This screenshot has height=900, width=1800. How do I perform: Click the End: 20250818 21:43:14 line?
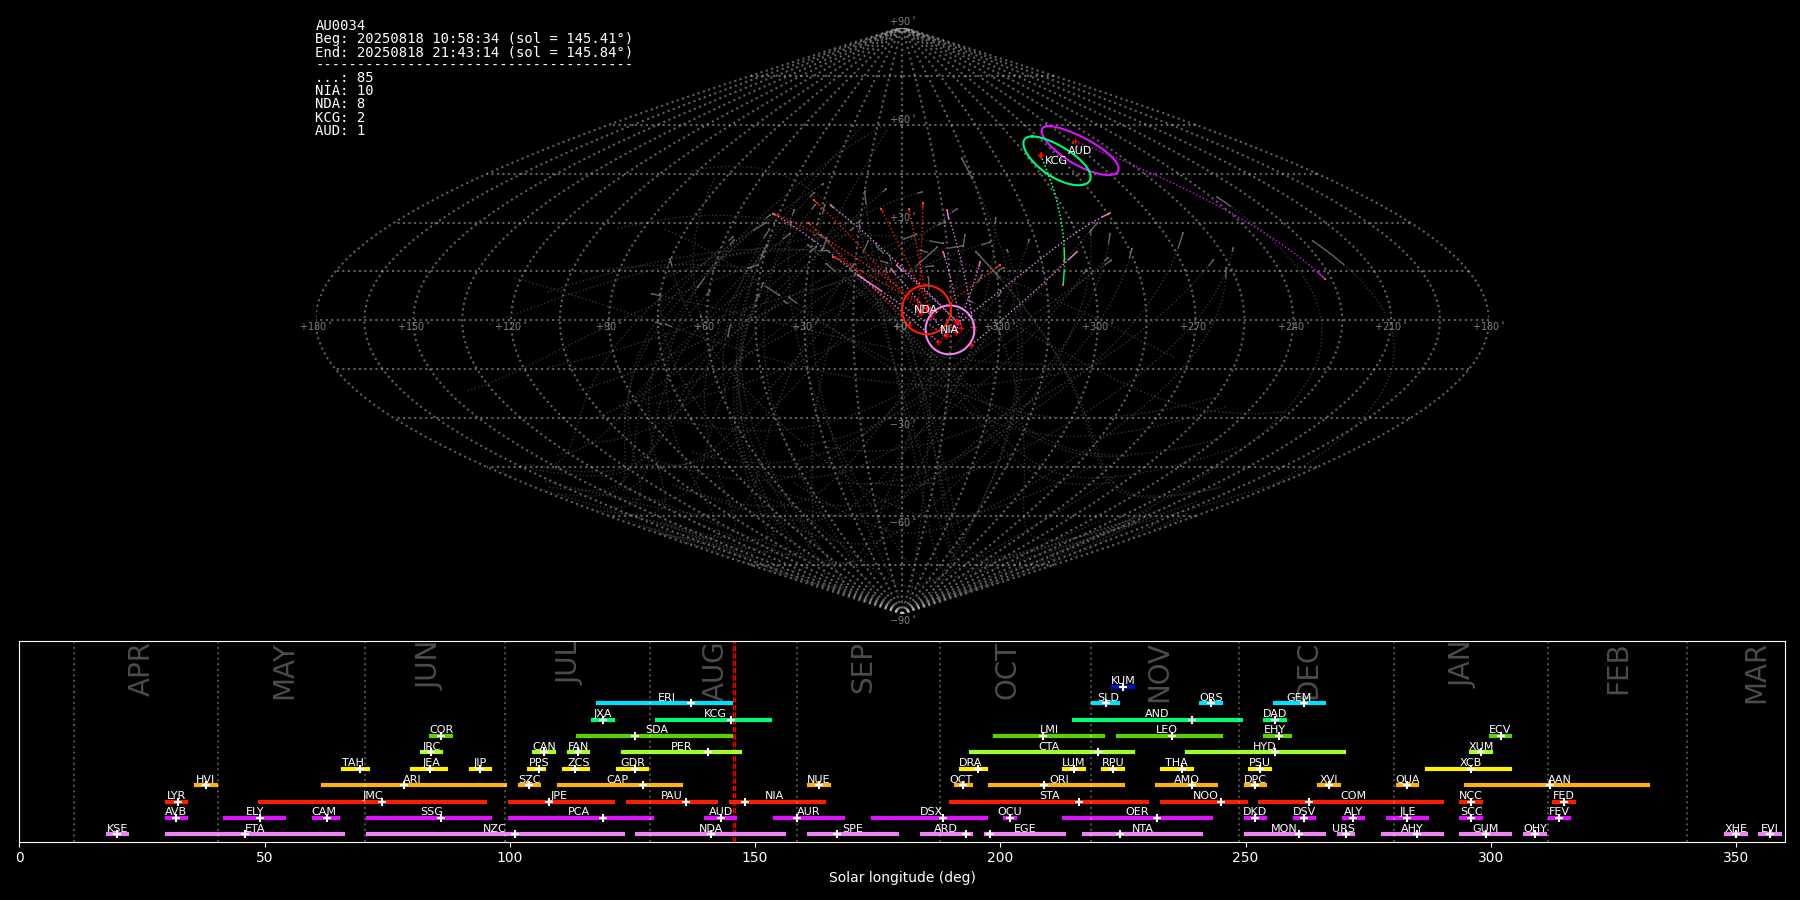click(x=474, y=52)
